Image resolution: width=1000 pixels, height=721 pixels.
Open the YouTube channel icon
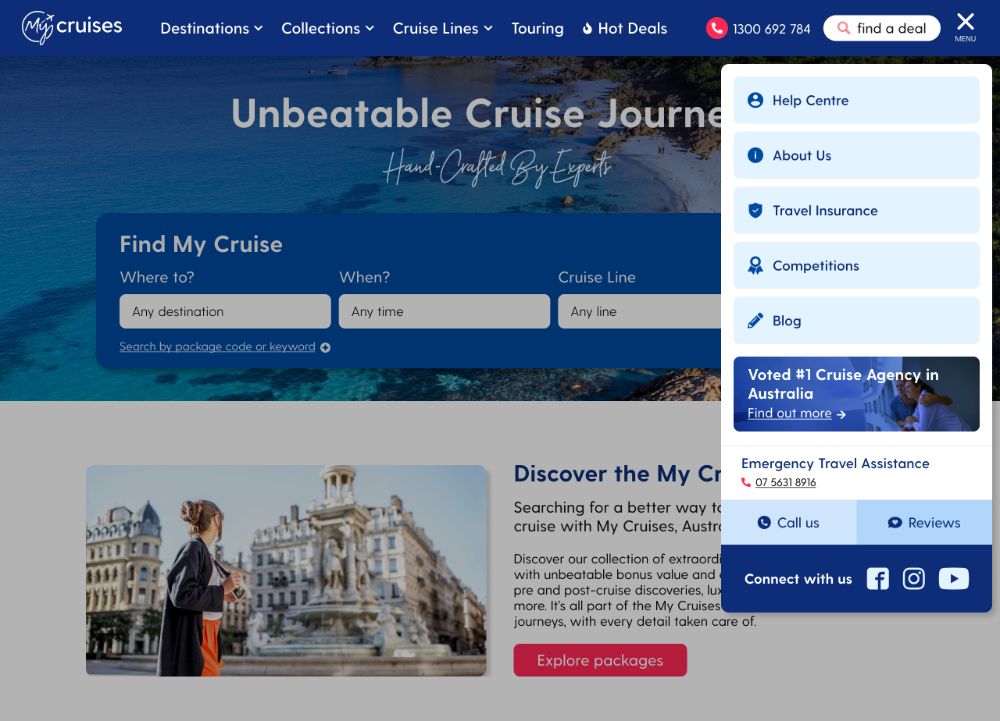click(953, 579)
